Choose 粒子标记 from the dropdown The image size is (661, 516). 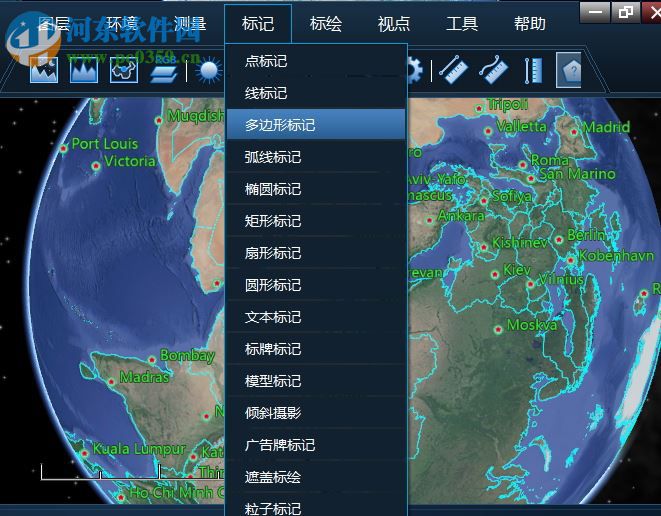(x=316, y=507)
